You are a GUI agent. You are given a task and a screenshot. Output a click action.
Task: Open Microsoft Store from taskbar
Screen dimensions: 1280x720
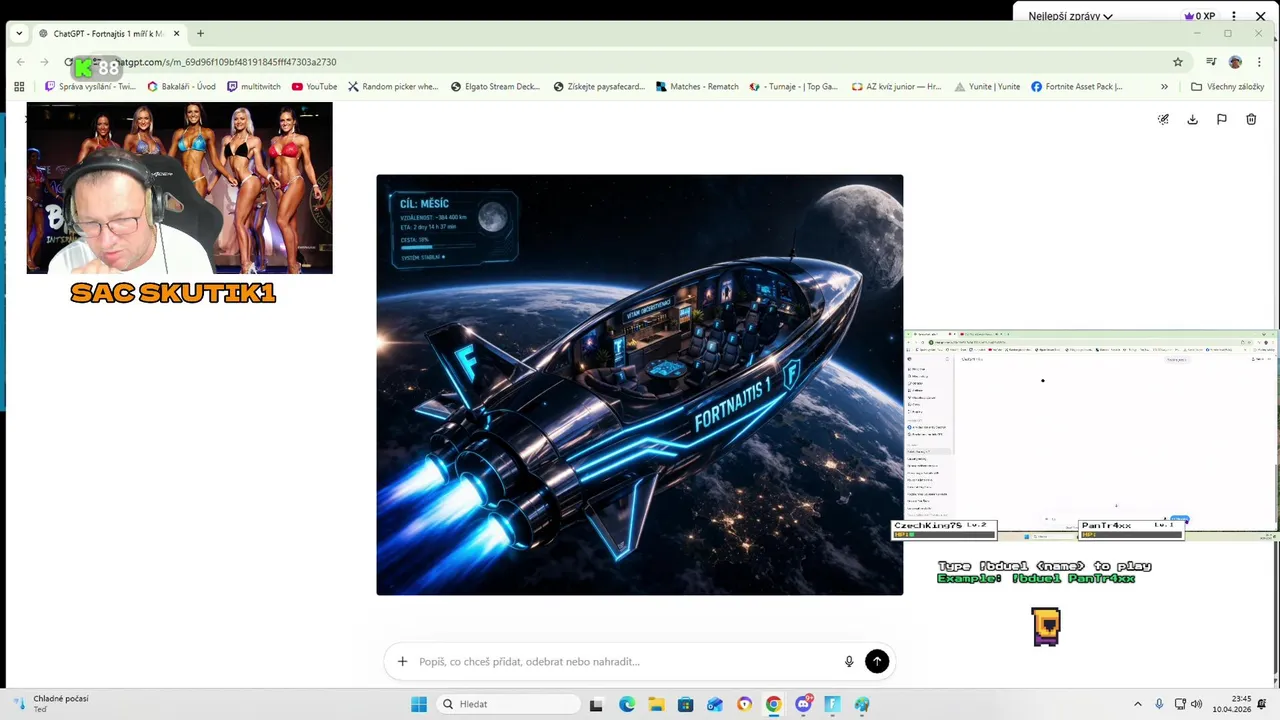point(686,704)
